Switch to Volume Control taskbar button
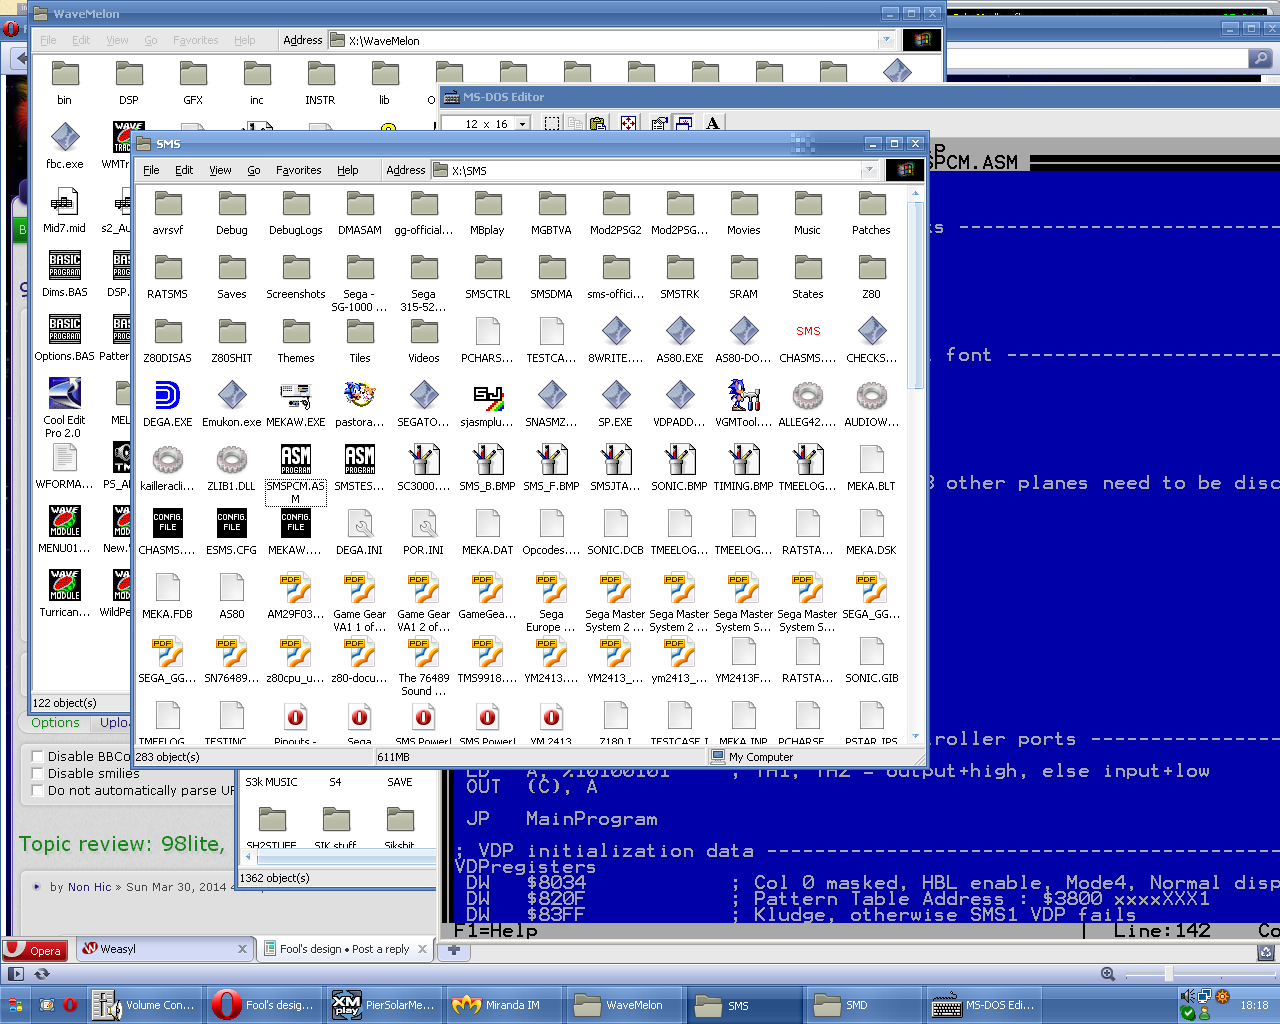 click(x=145, y=1005)
